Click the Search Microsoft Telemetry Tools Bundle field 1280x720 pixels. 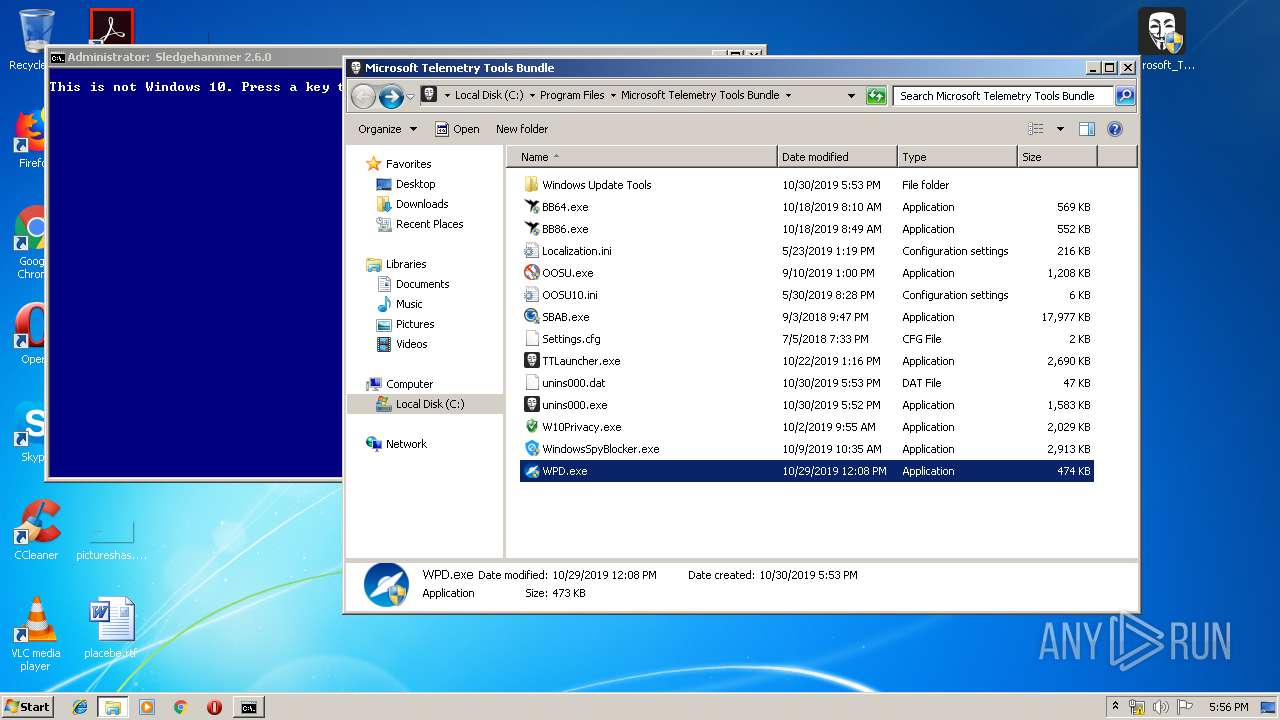pos(1003,96)
